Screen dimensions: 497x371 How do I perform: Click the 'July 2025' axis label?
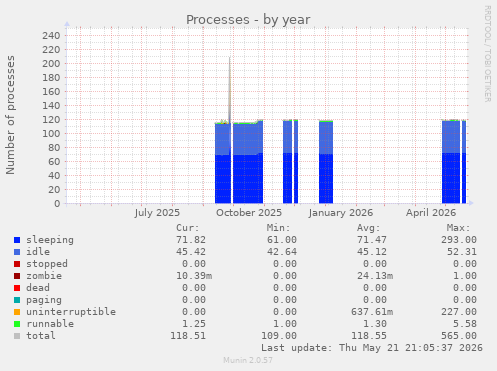tap(157, 213)
